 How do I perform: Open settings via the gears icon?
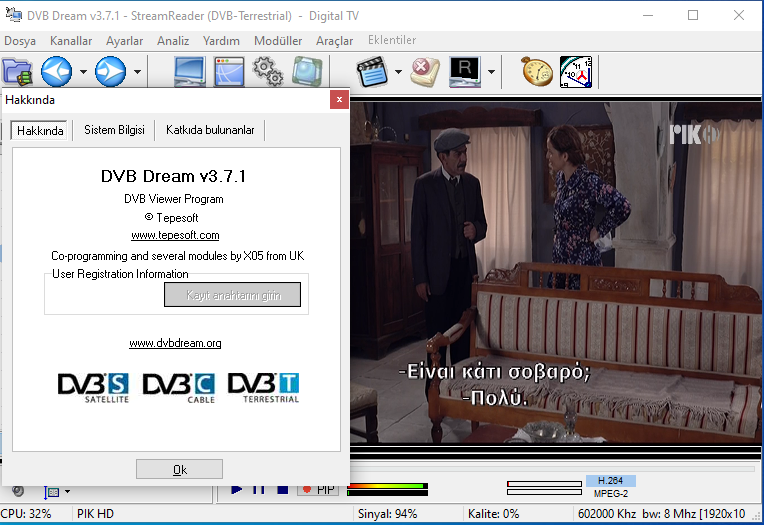(x=267, y=72)
